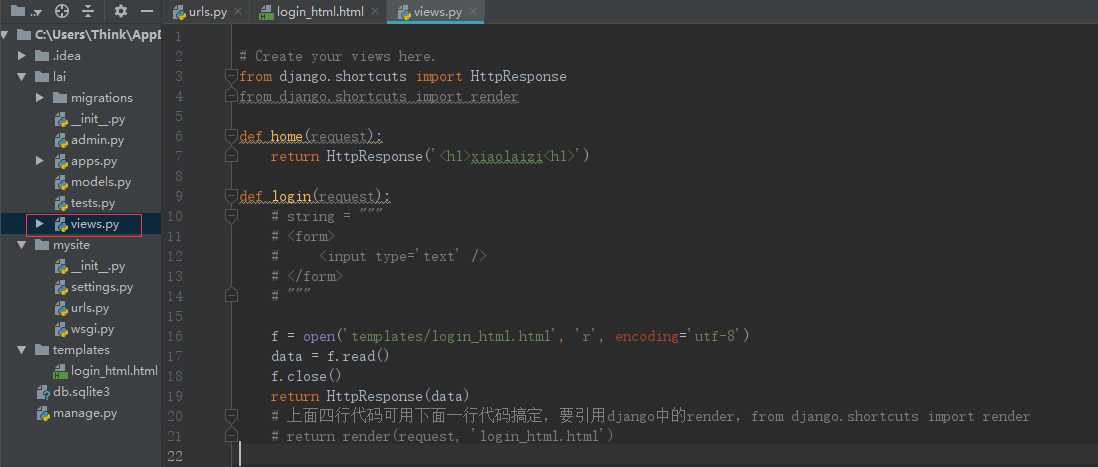The image size is (1098, 467).
Task: Select settings.py in project tree
Action: click(x=102, y=286)
